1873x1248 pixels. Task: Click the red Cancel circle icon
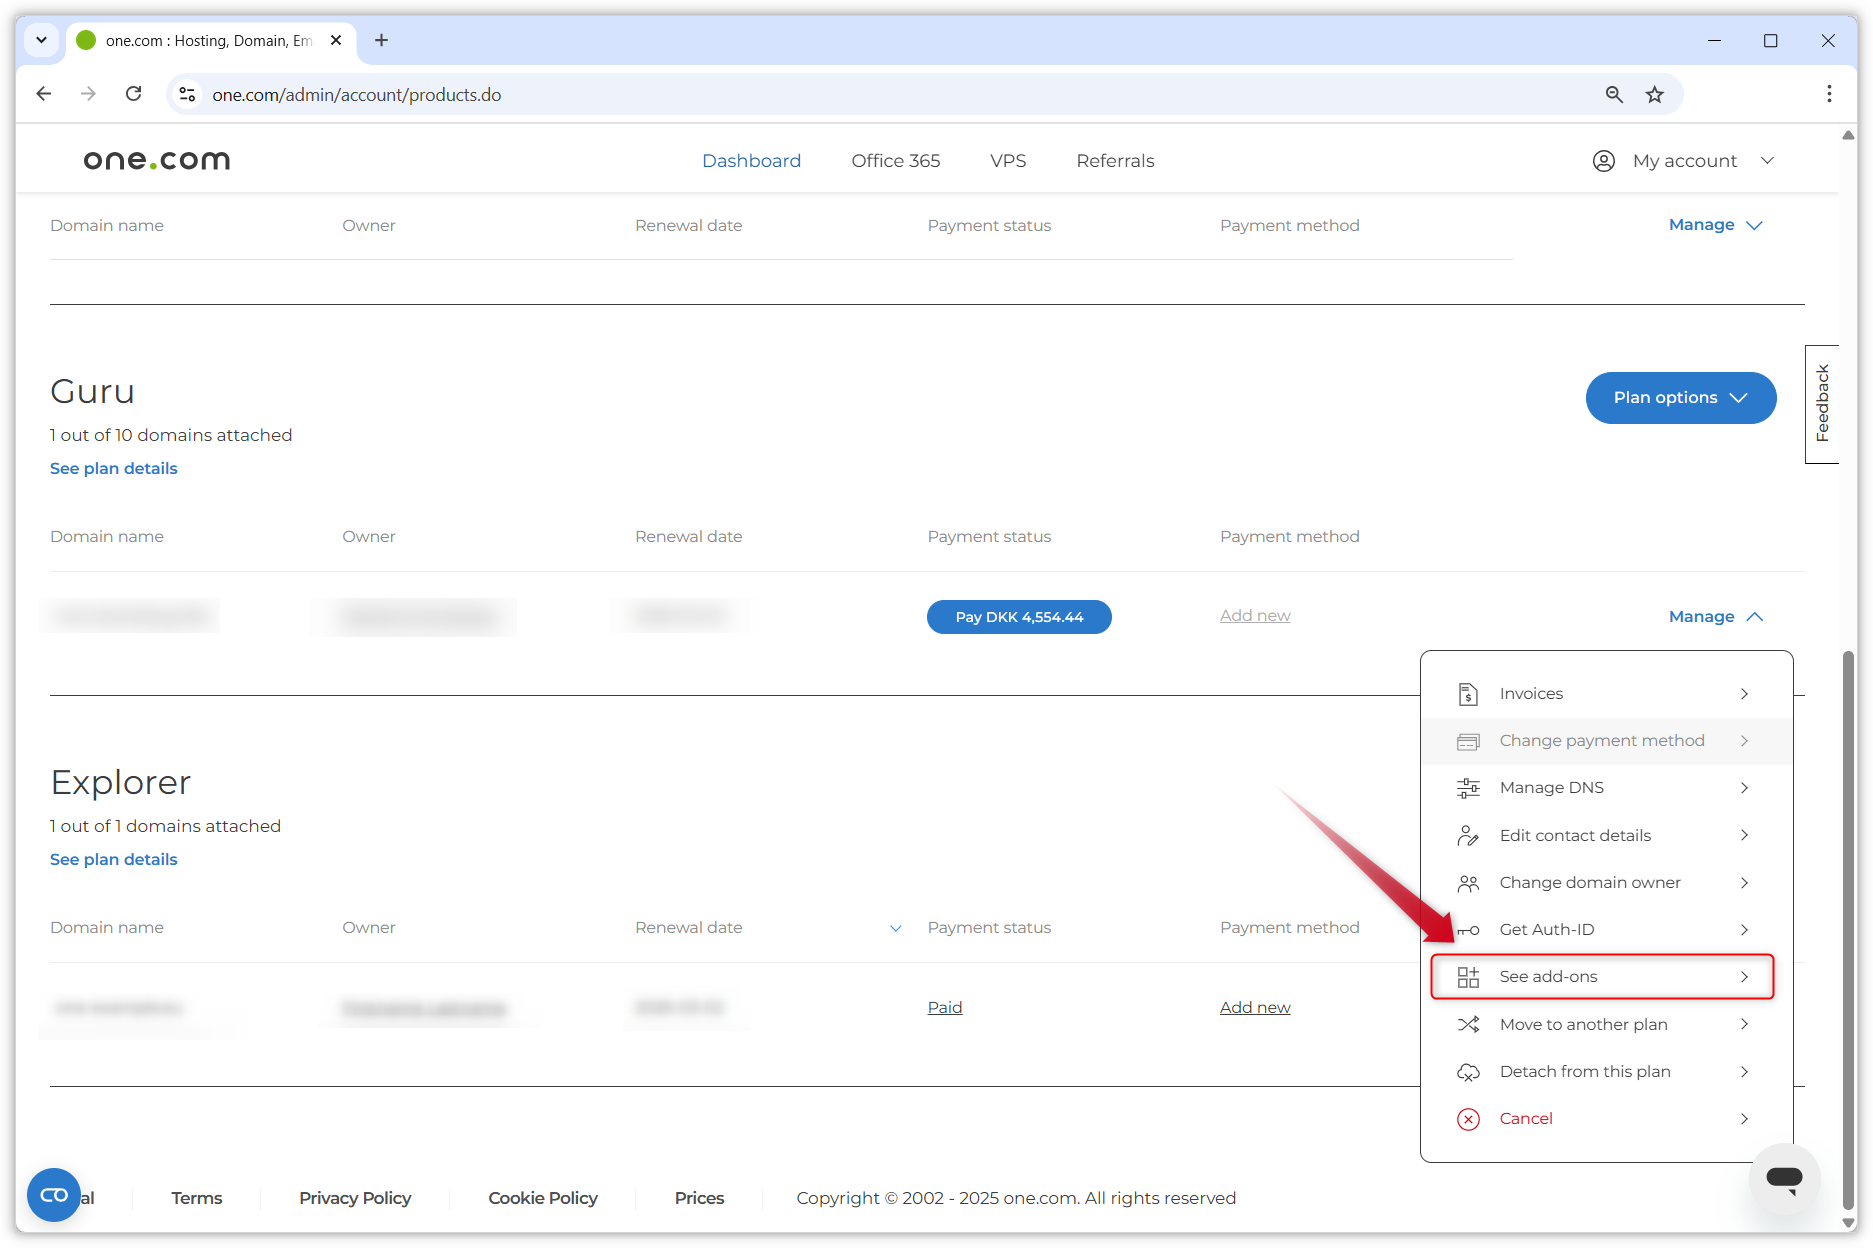1468,1119
